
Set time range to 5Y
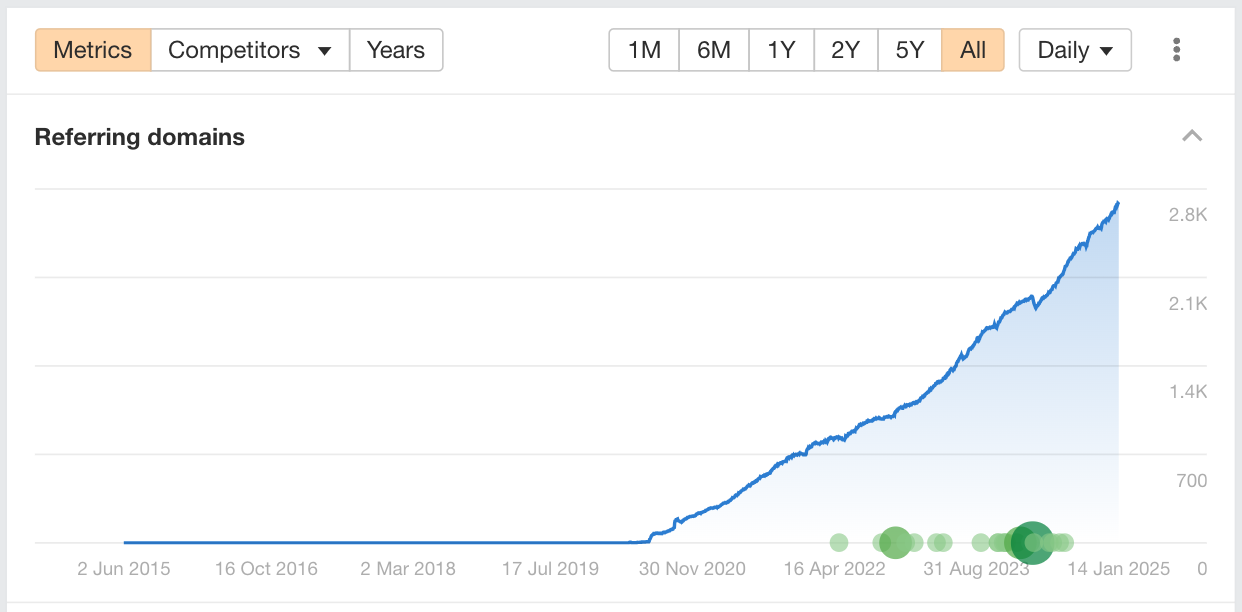(910, 50)
